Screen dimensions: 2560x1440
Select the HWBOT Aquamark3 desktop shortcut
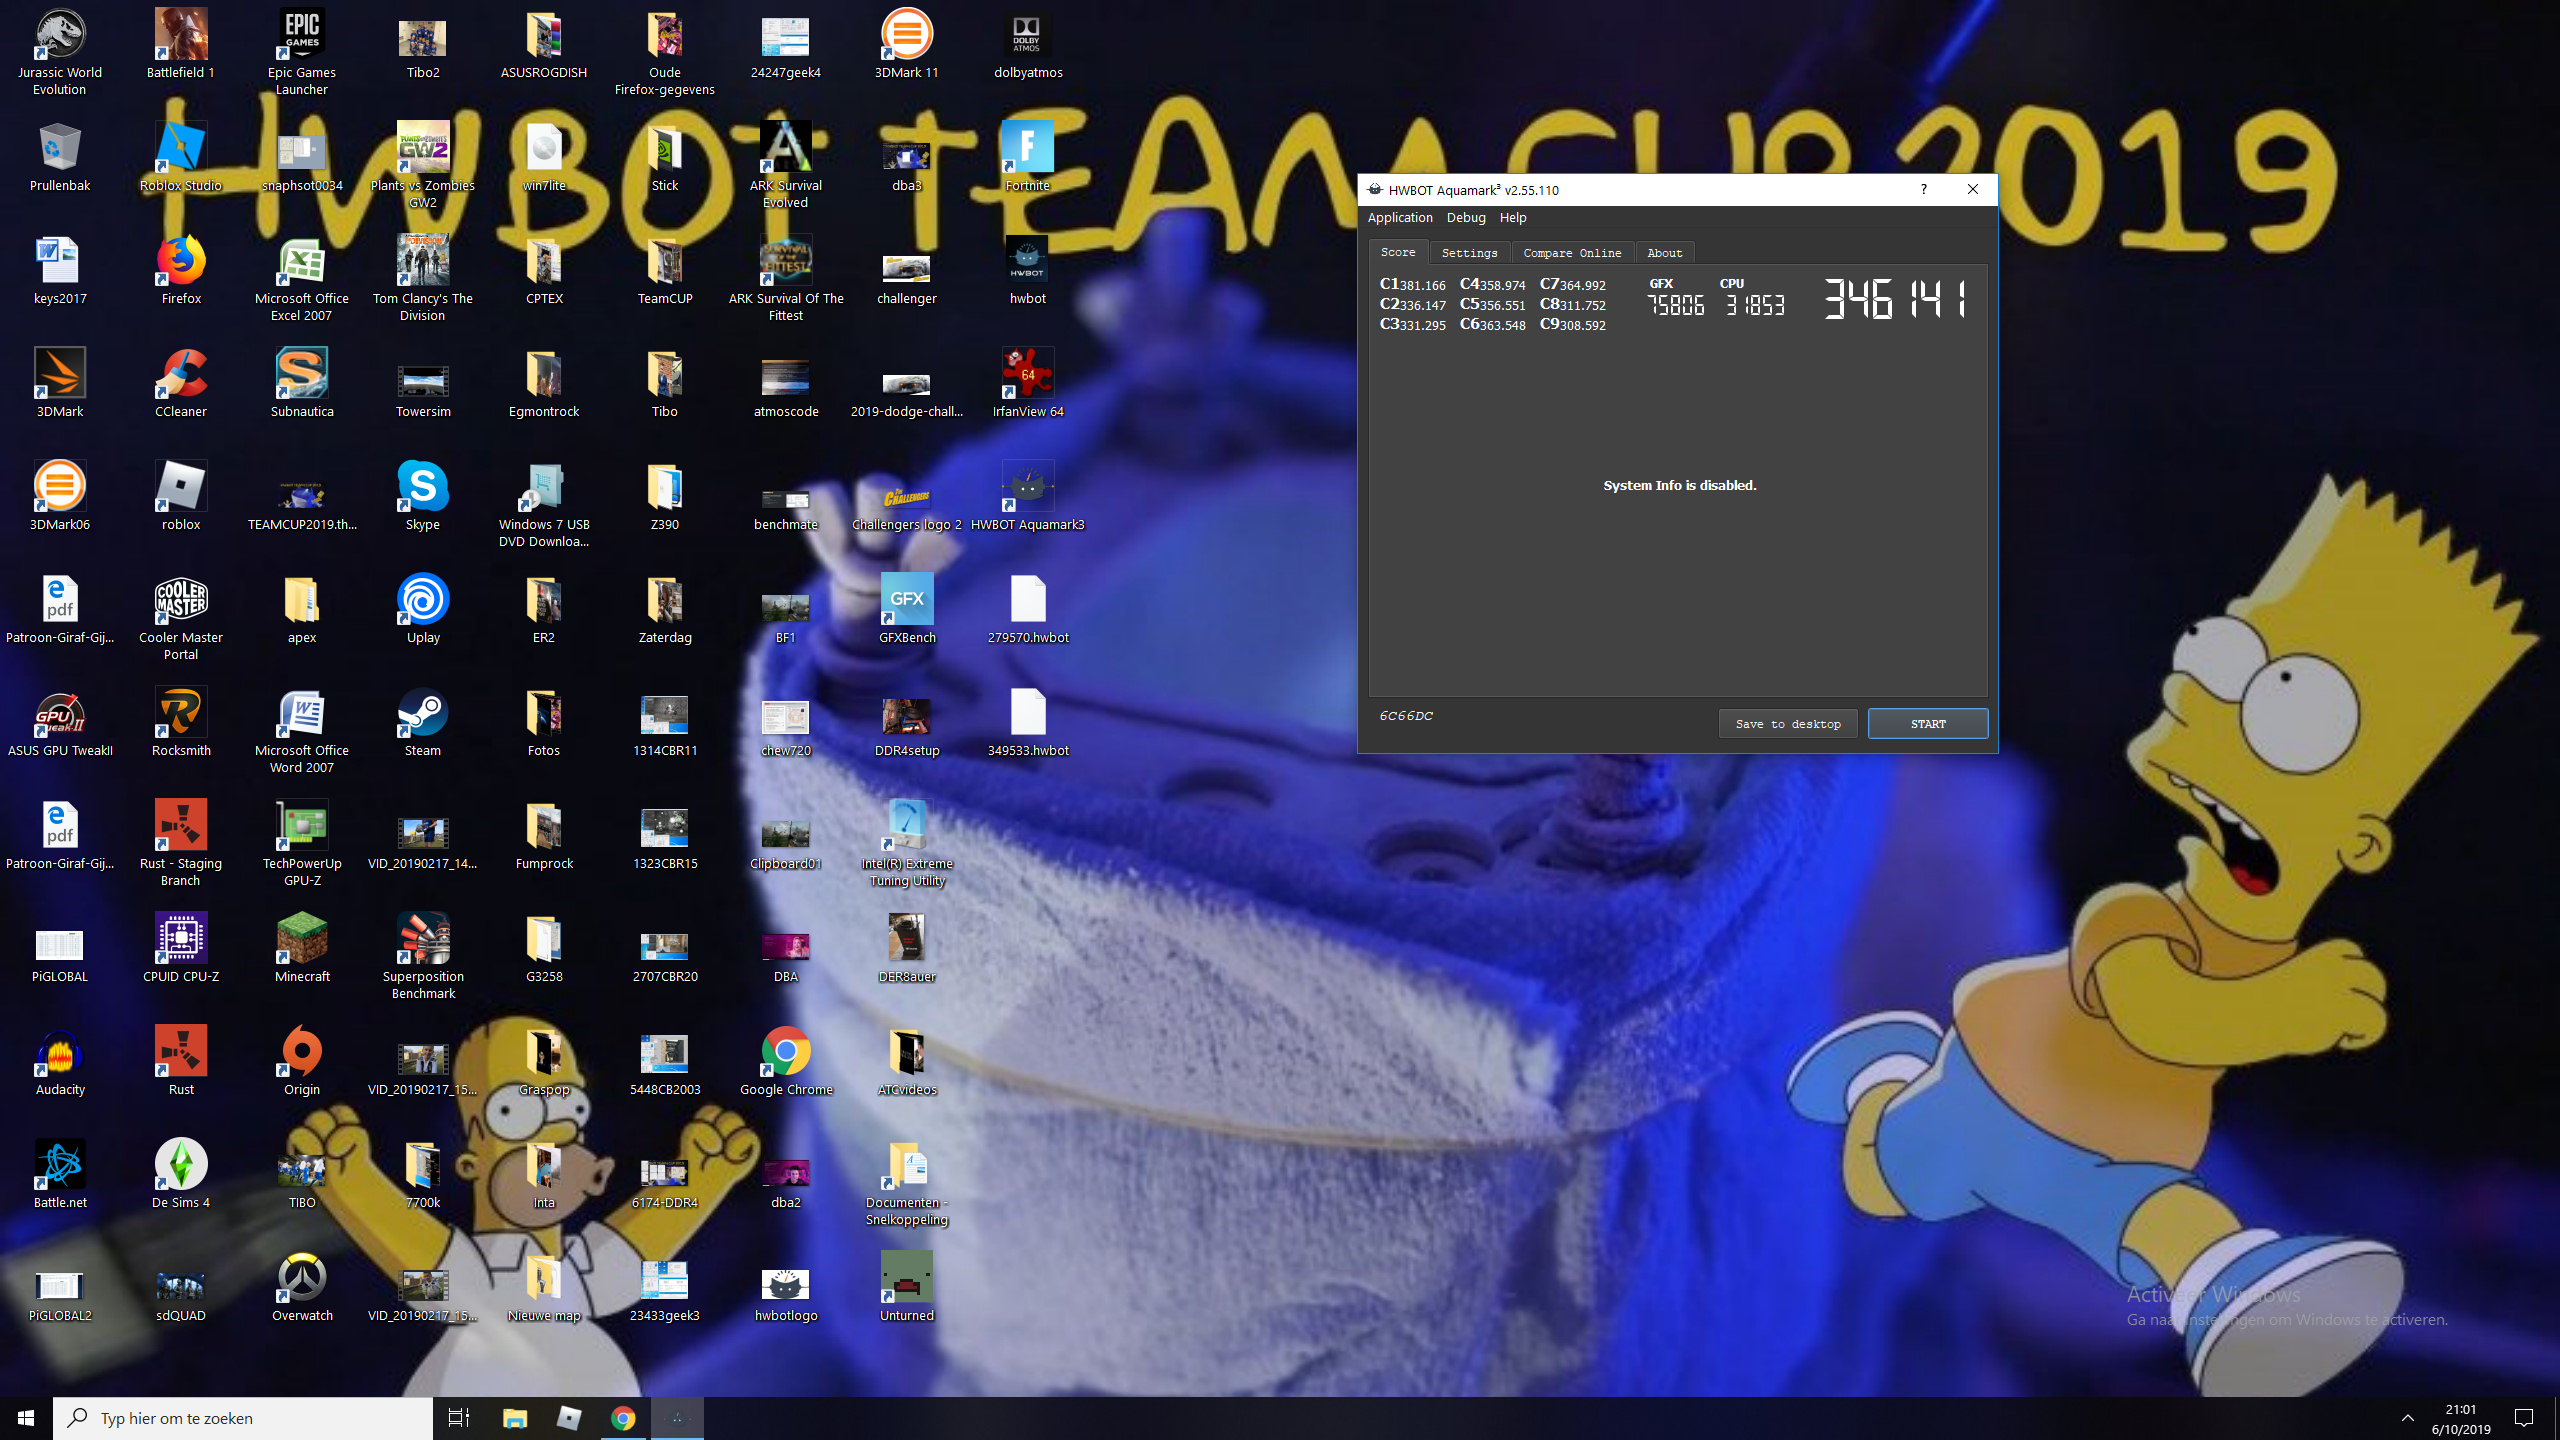(x=1028, y=497)
